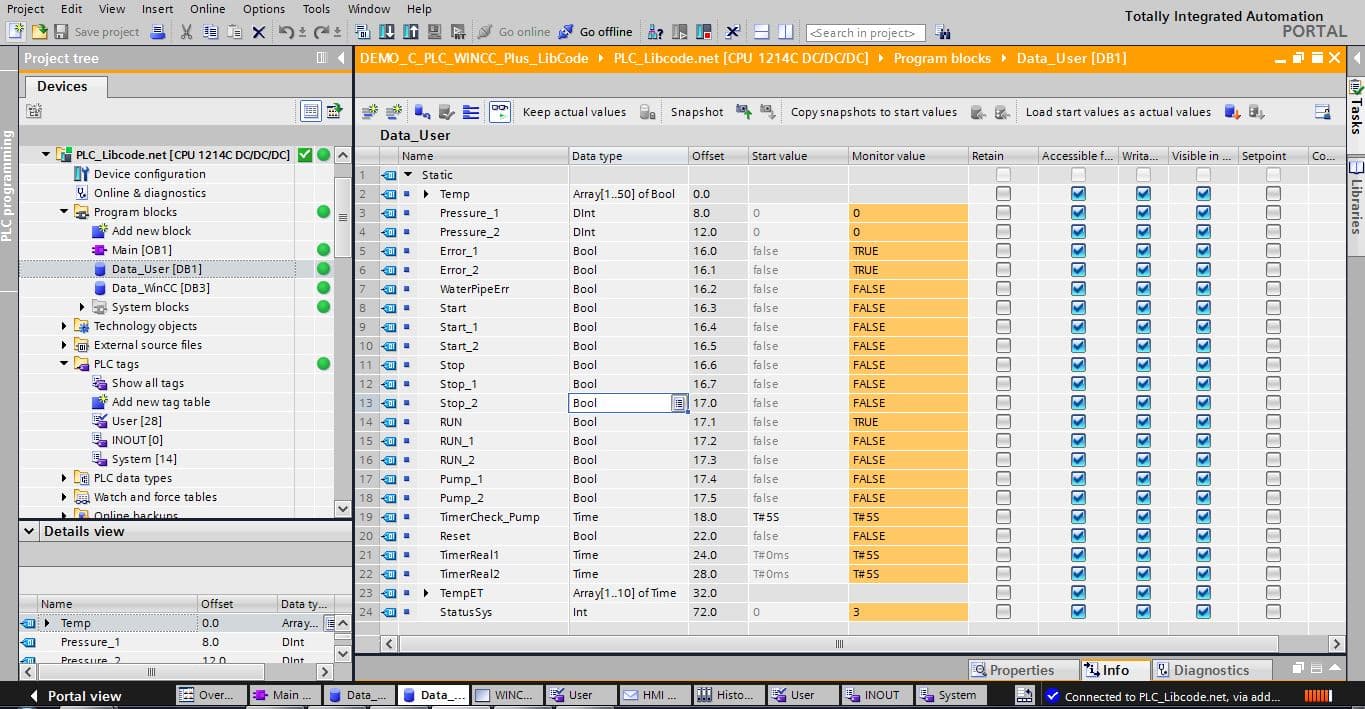Click the Cut scissors icon
Screen dimensions: 1365x709
pyautogui.click(x=187, y=32)
